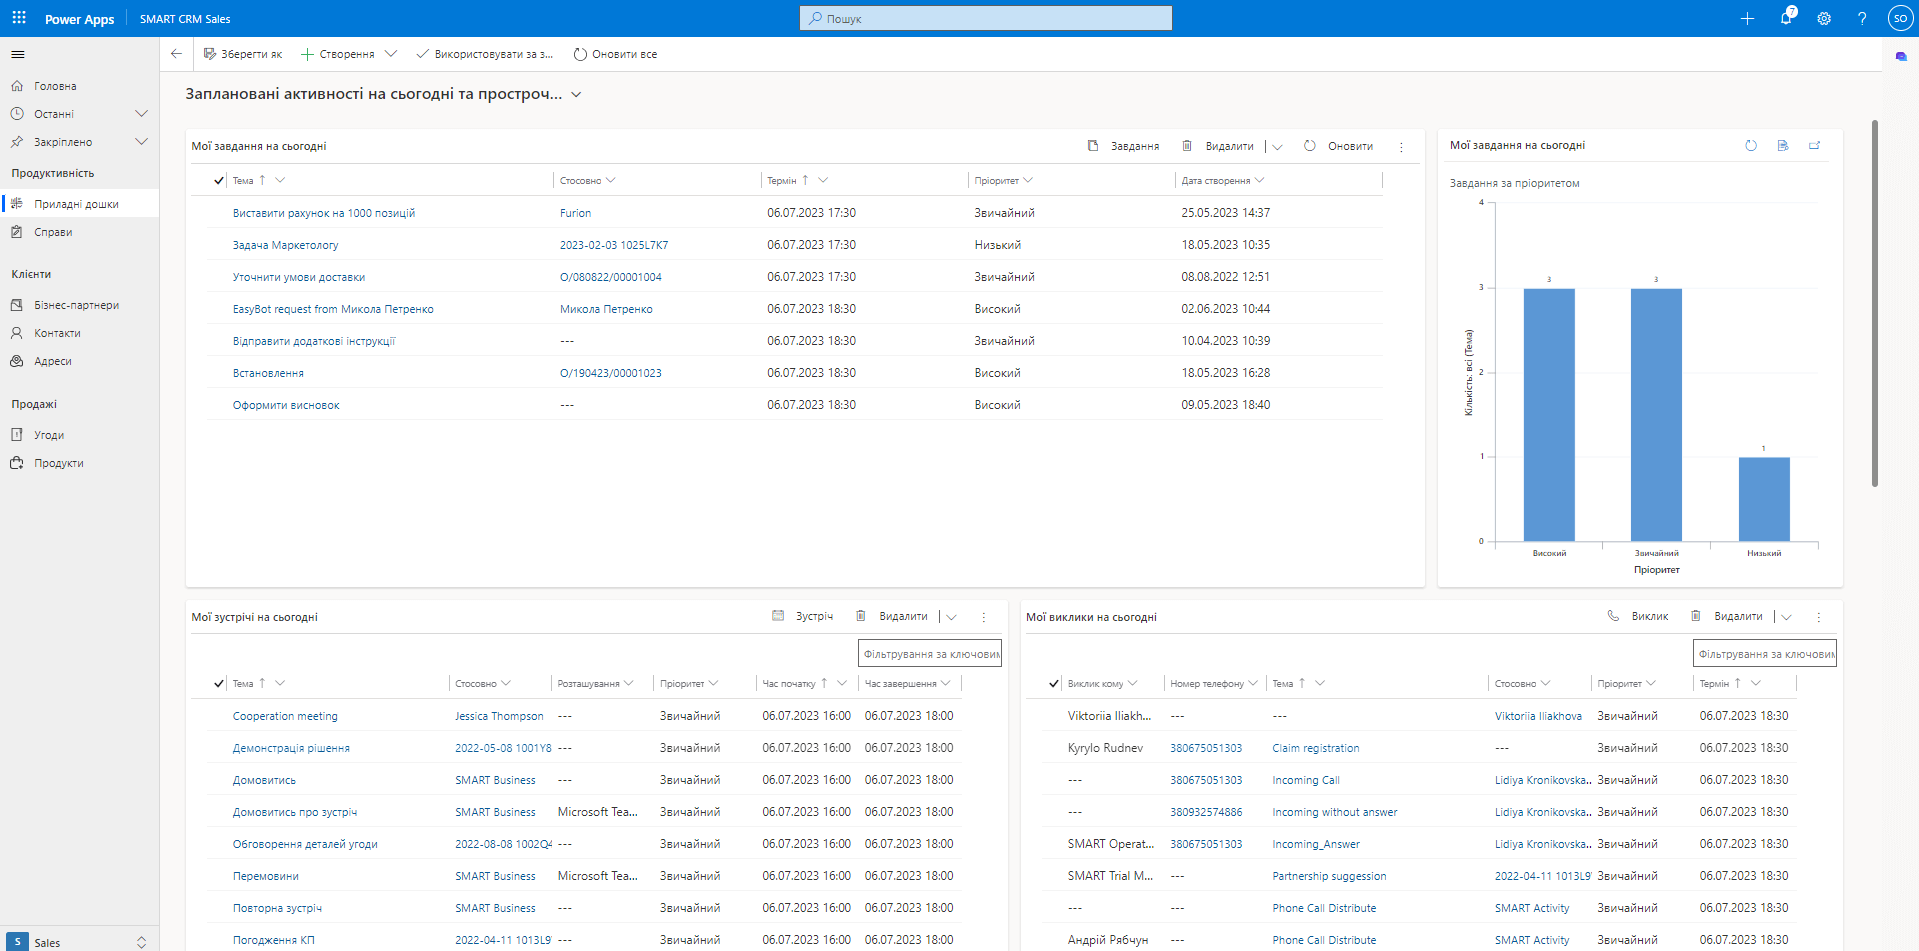Click the help question mark icon

coord(1862,18)
